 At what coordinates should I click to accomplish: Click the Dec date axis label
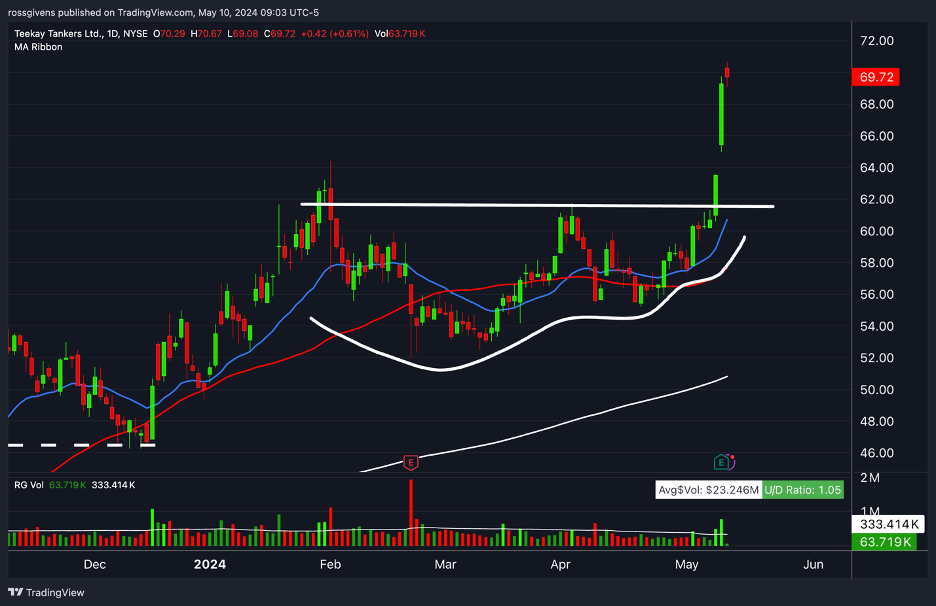94,564
